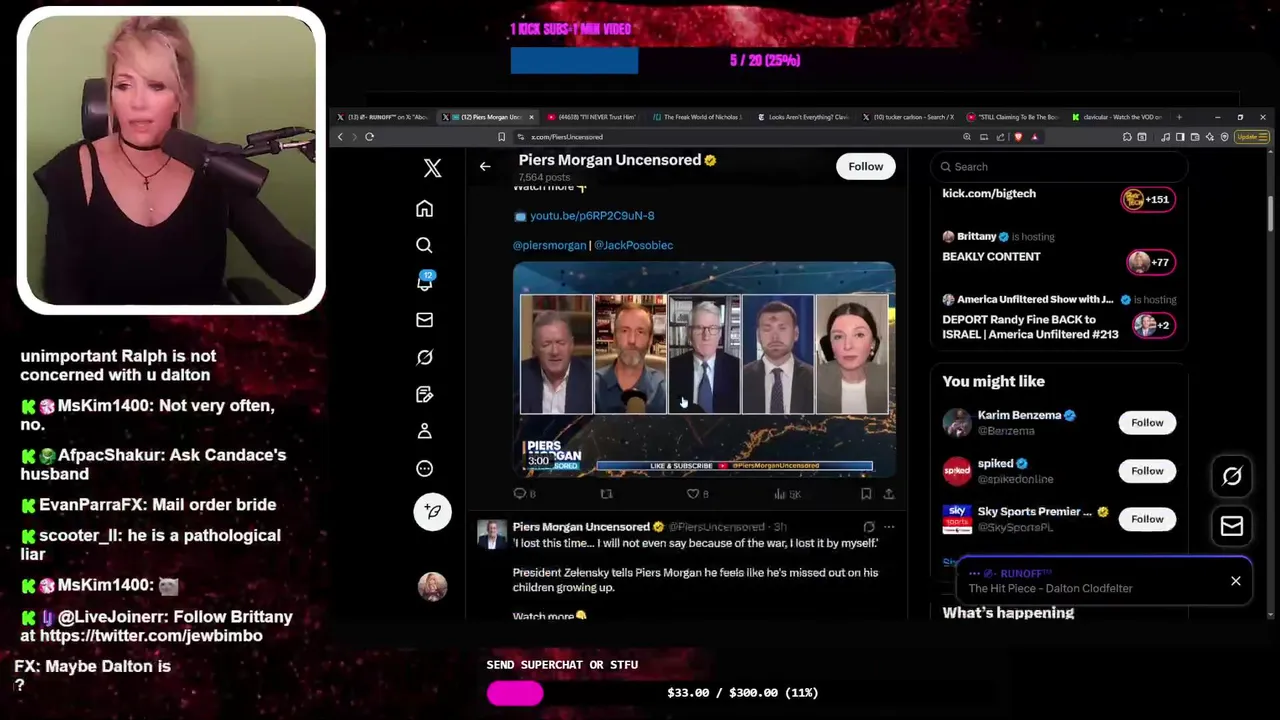Close the RUNOFF Hit Piece popup
The height and width of the screenshot is (720, 1280).
[x=1236, y=581]
